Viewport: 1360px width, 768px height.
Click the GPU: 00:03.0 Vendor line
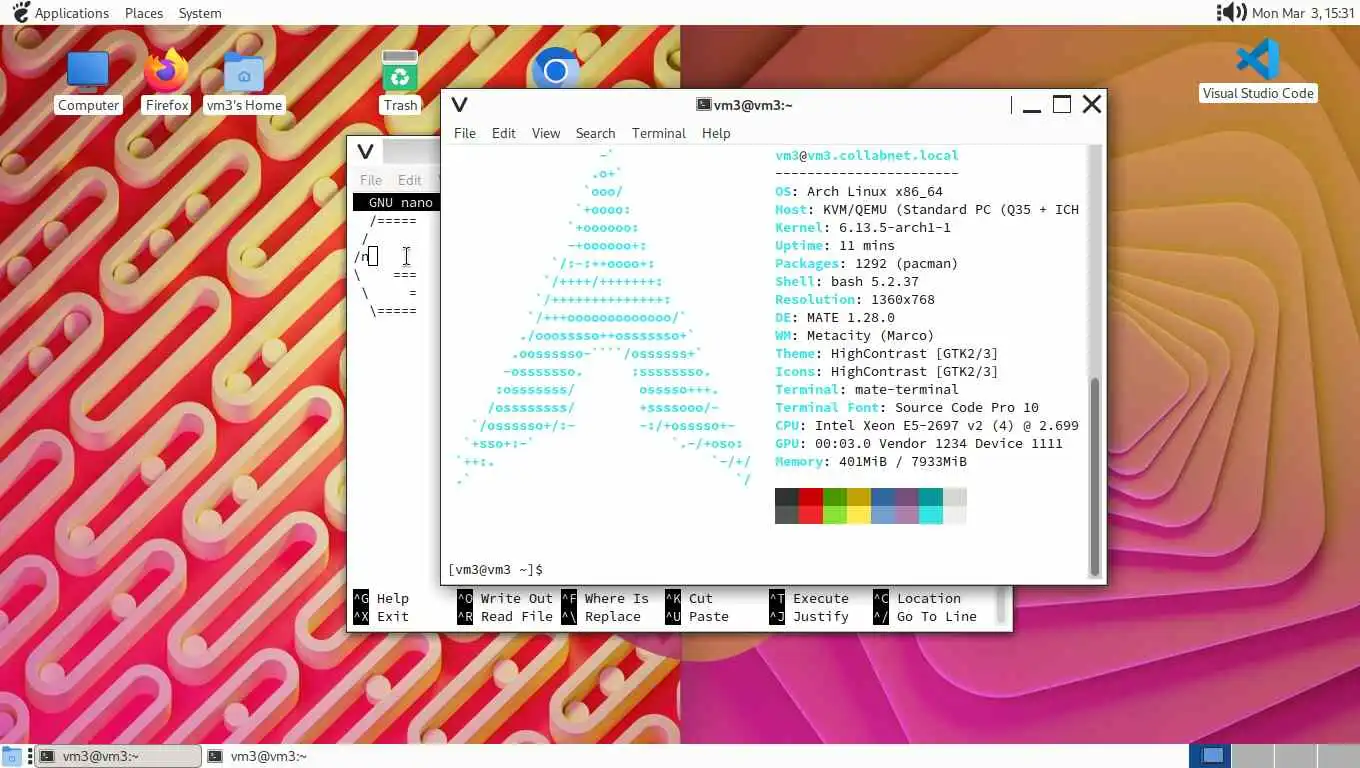pyautogui.click(x=919, y=443)
